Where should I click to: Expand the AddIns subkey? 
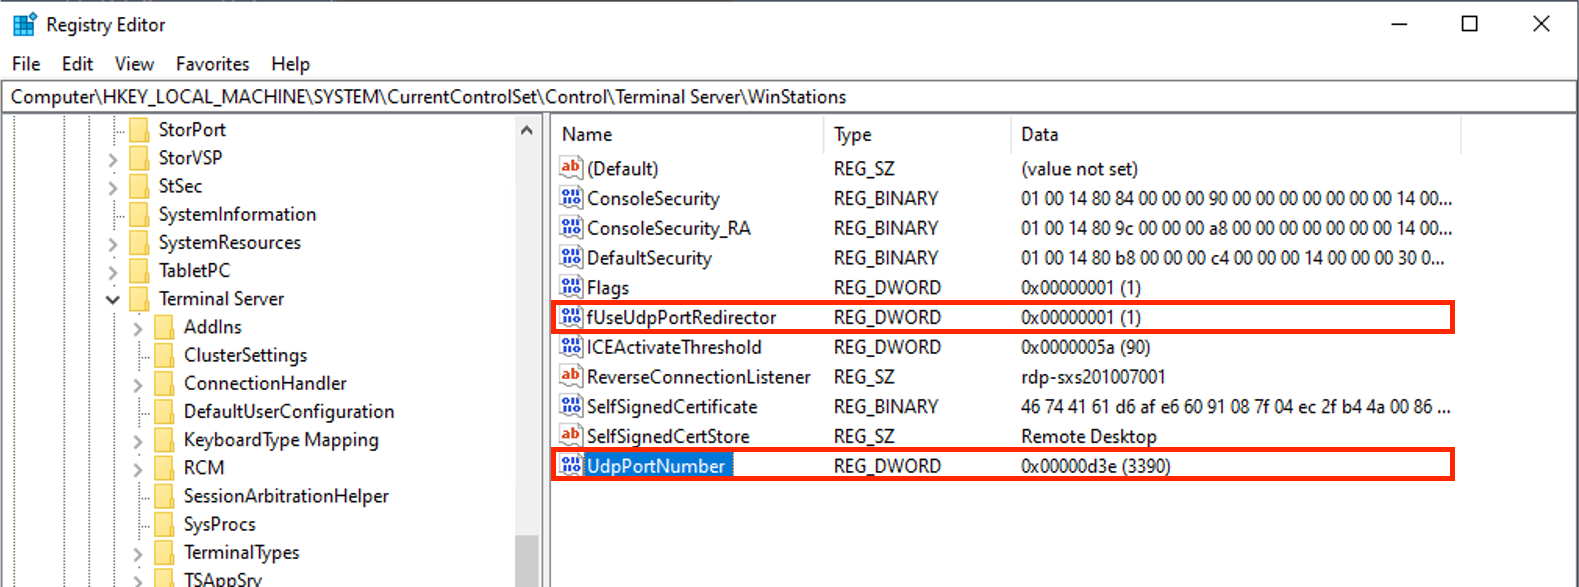coord(138,327)
